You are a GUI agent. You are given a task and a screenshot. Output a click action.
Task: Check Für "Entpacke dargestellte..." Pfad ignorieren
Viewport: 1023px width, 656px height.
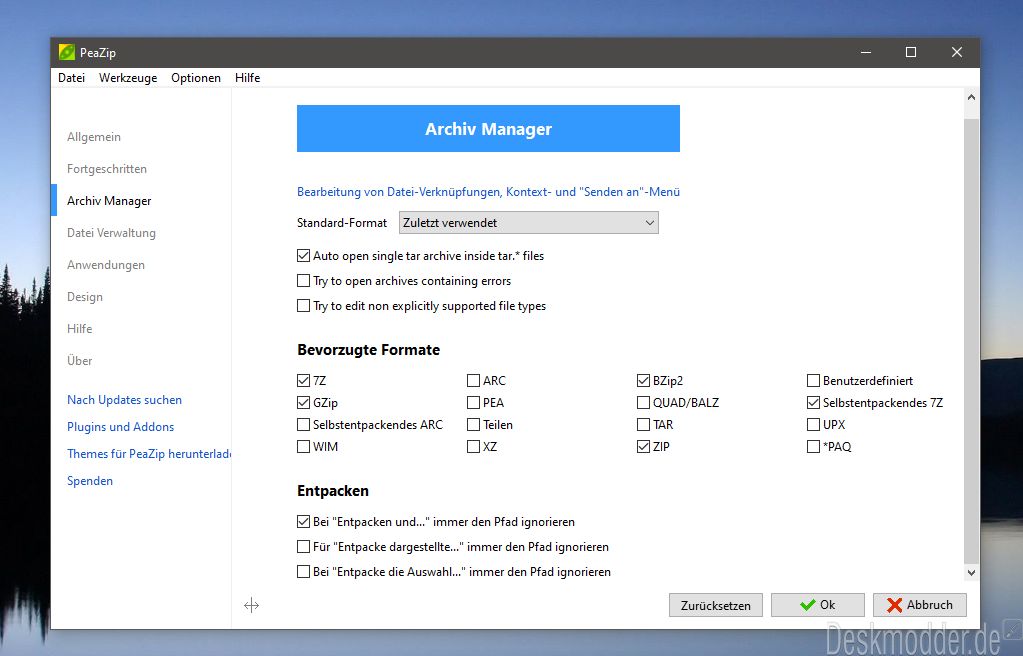[x=303, y=546]
